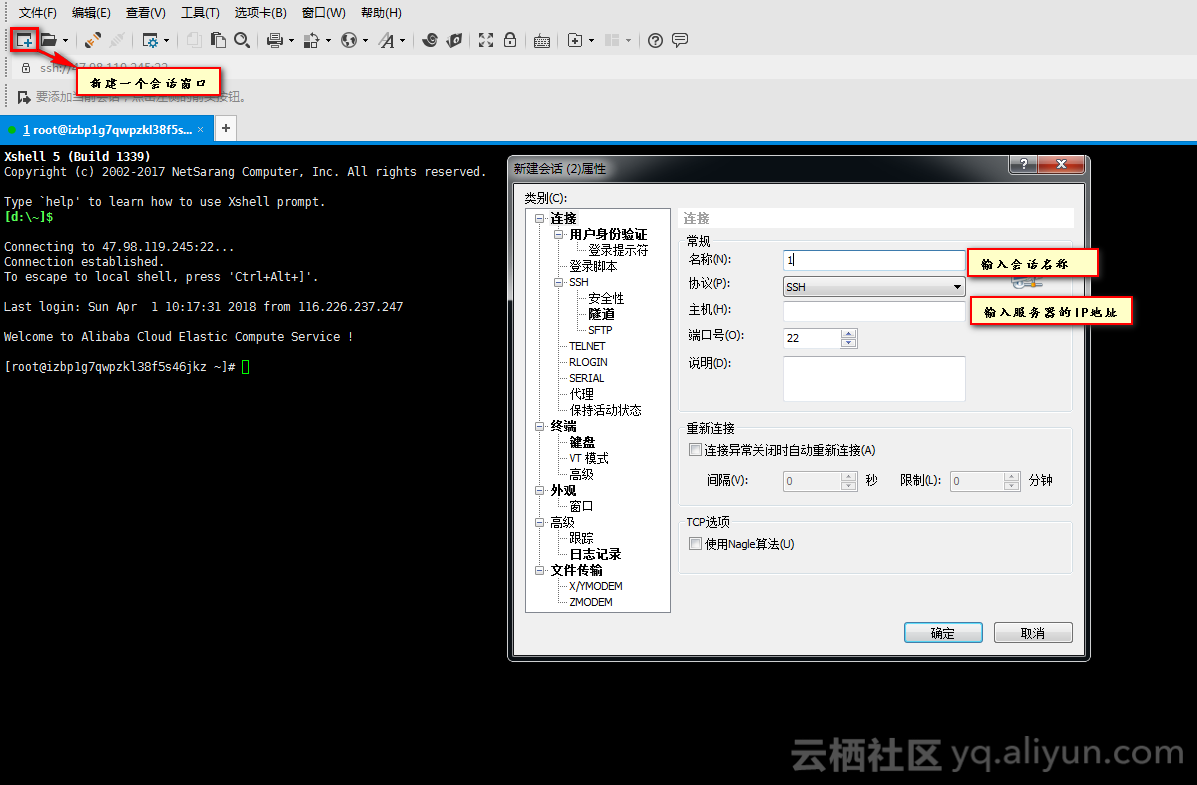Click the add current session arrow icon
The image size is (1197, 785).
(x=24, y=97)
